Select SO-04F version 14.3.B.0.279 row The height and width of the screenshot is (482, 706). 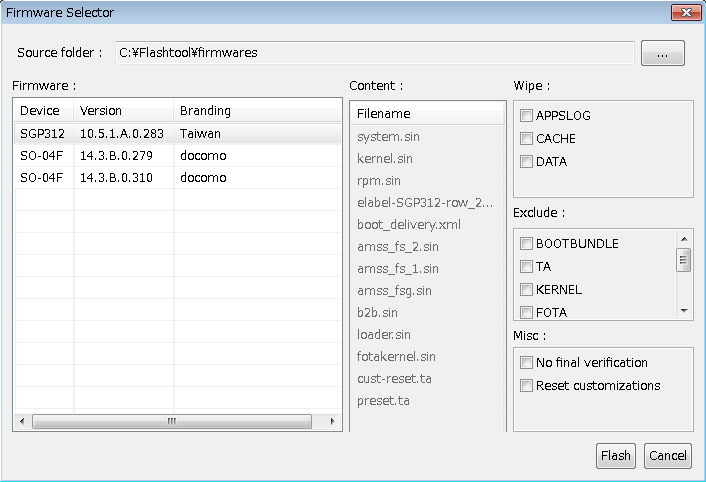(x=178, y=156)
